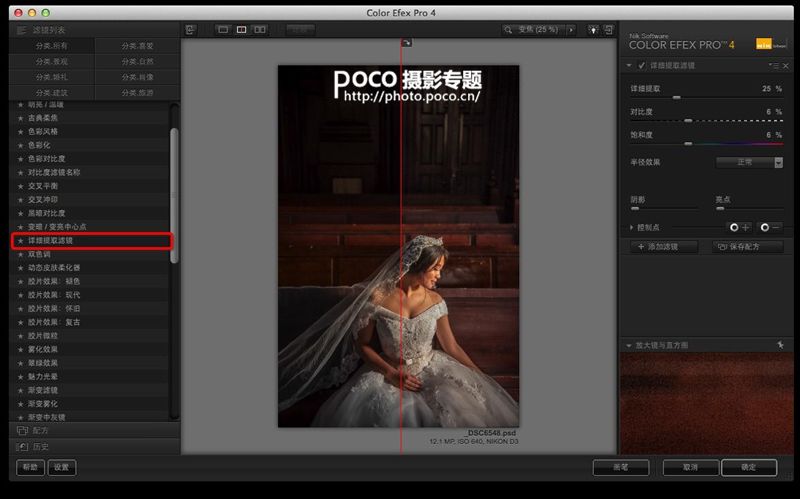The height and width of the screenshot is (499, 800).
Task: Click star icon next to 色彩化 filter
Action: click(x=20, y=145)
